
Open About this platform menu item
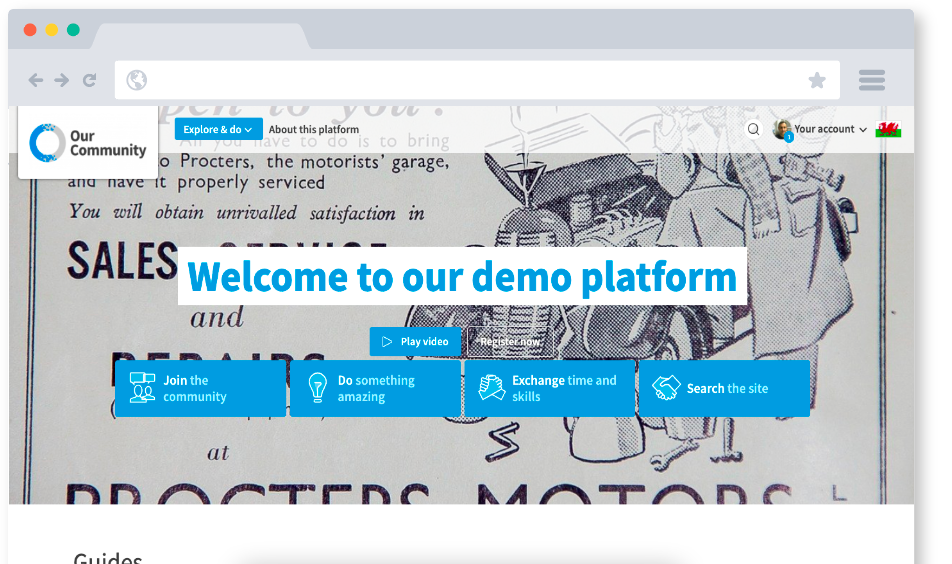[x=314, y=130]
